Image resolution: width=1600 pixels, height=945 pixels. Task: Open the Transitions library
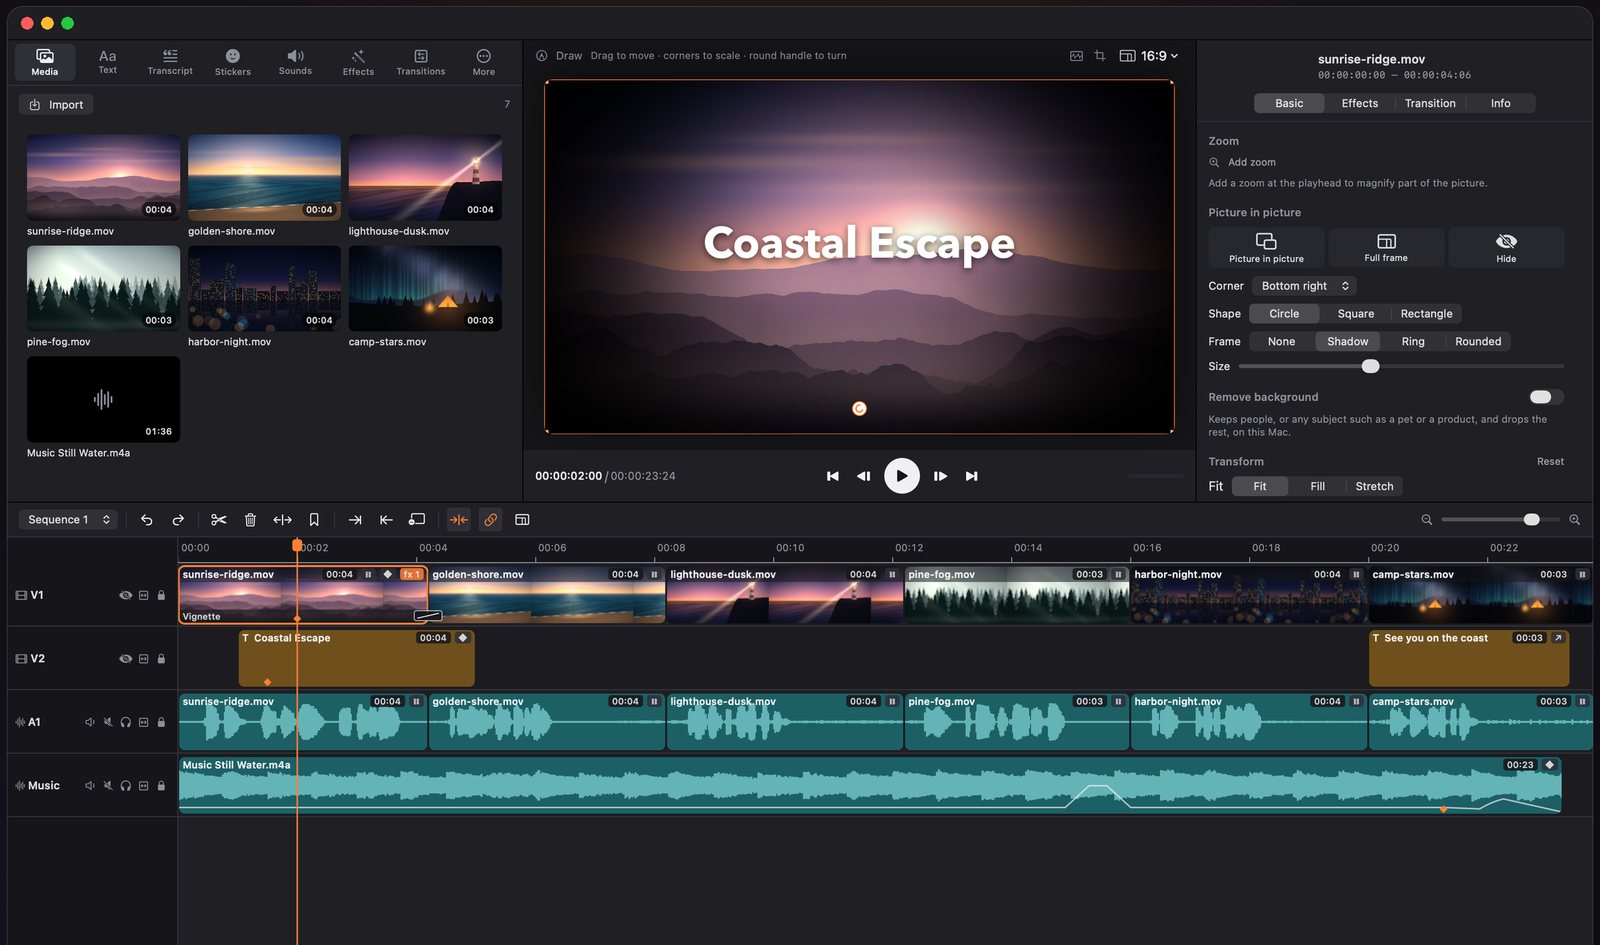pyautogui.click(x=420, y=62)
